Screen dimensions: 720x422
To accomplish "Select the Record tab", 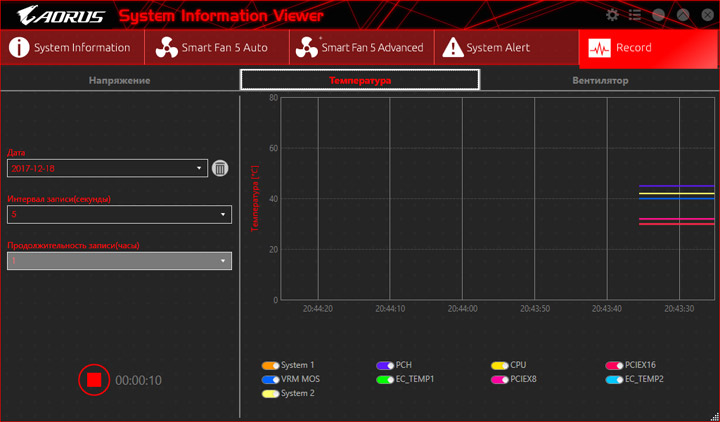I will coord(648,47).
